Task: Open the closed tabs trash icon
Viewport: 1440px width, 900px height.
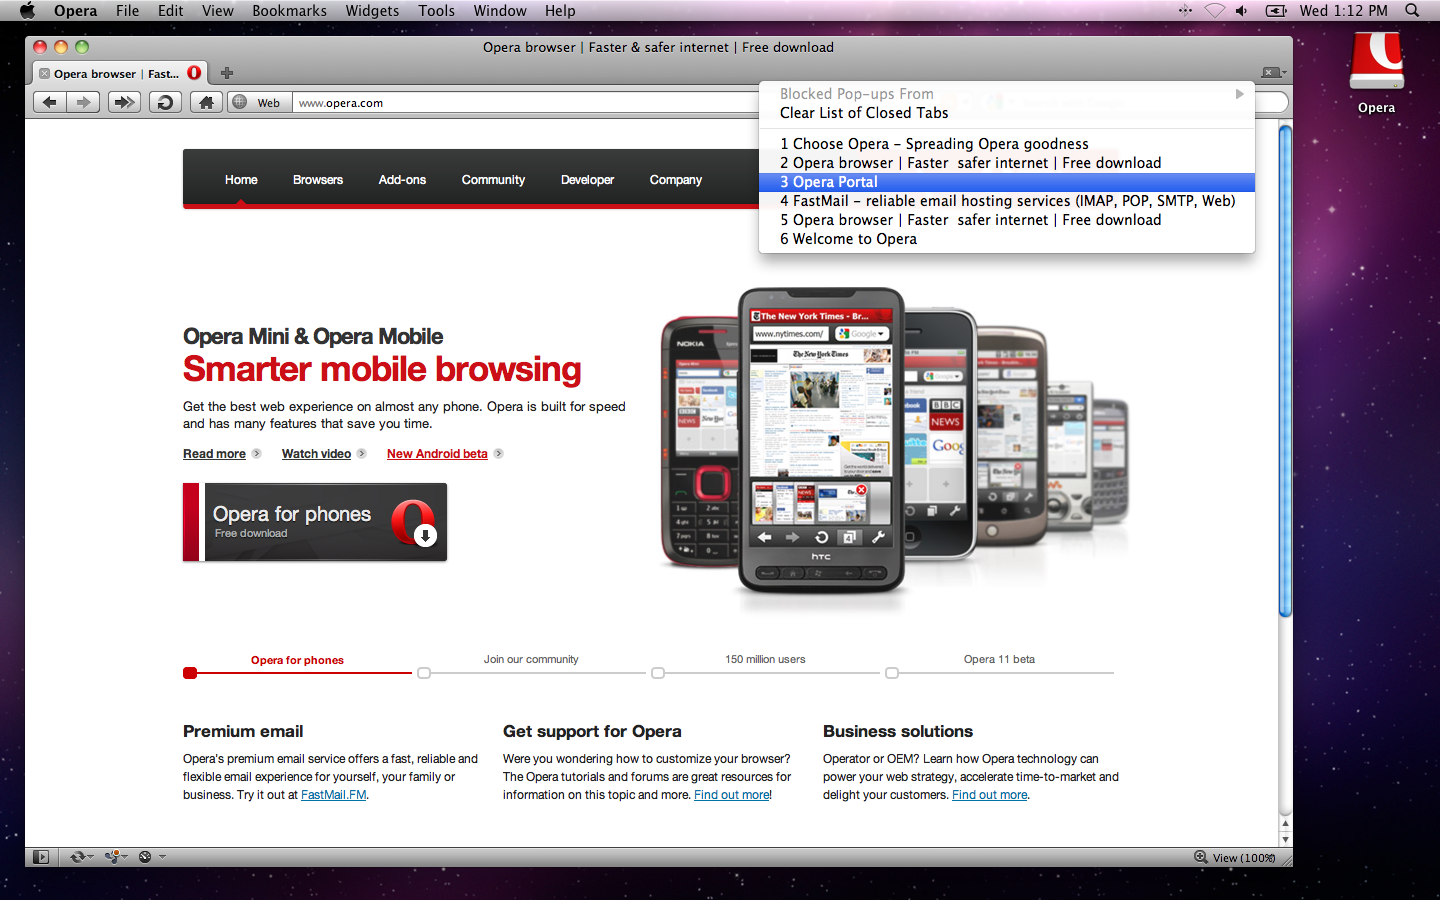Action: [1273, 72]
